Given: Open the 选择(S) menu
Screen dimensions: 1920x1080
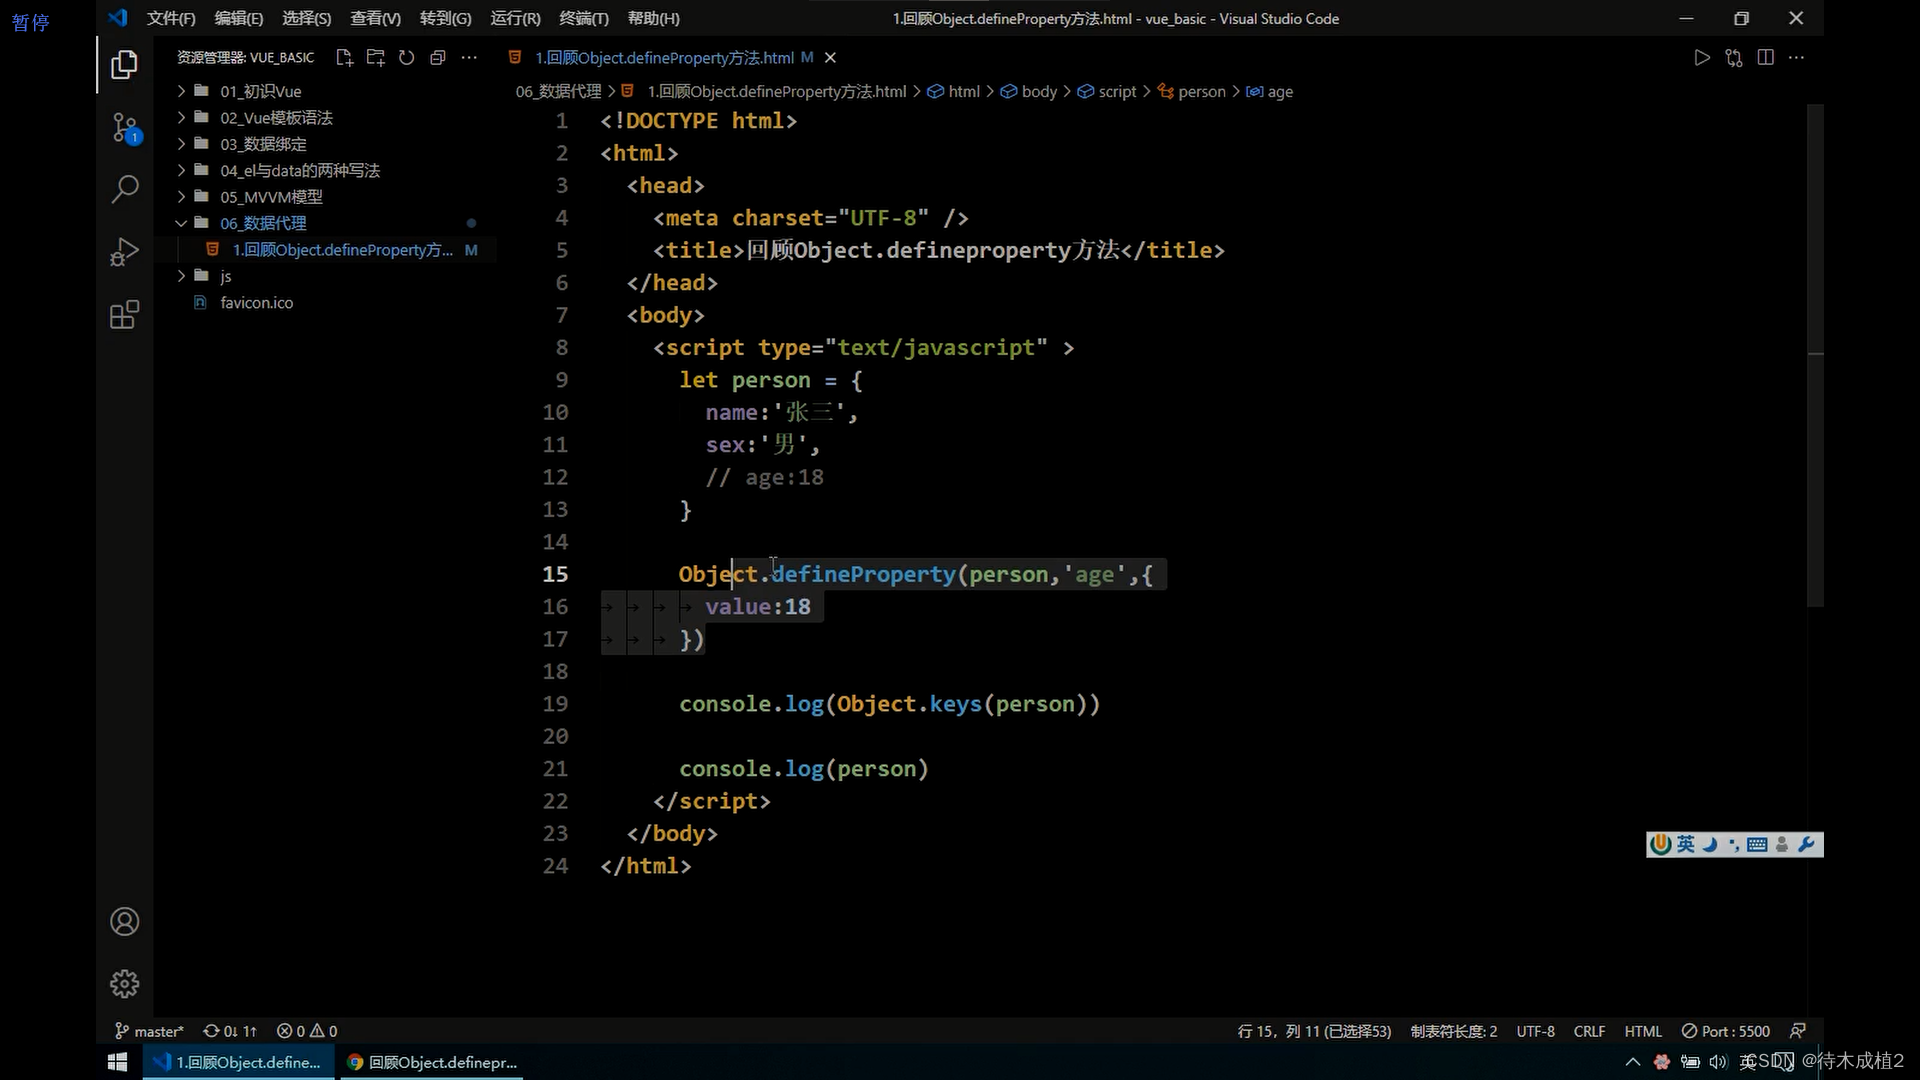Looking at the screenshot, I should coord(307,18).
